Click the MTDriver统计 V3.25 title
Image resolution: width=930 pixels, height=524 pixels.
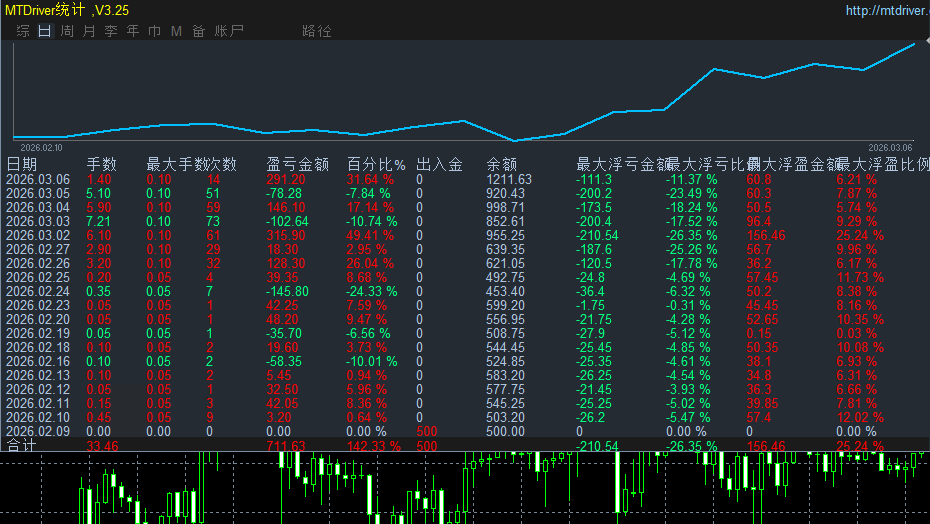66,10
